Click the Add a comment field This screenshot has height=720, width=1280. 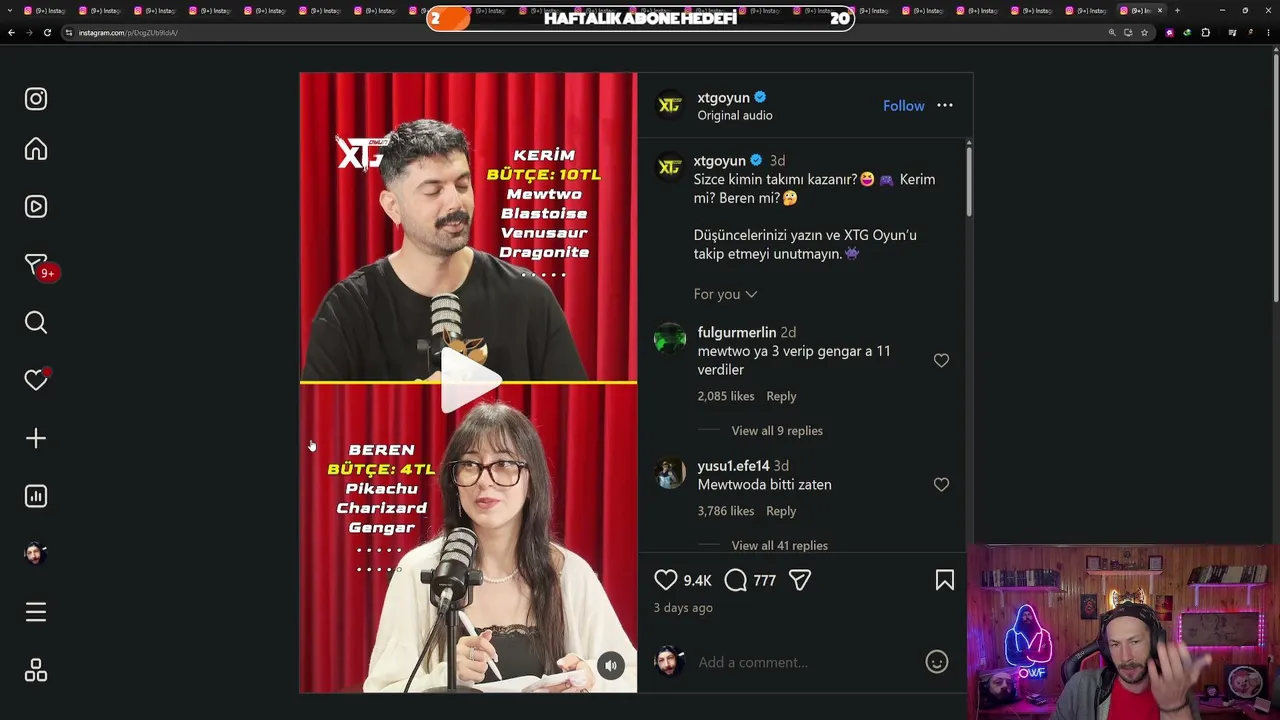coord(805,662)
